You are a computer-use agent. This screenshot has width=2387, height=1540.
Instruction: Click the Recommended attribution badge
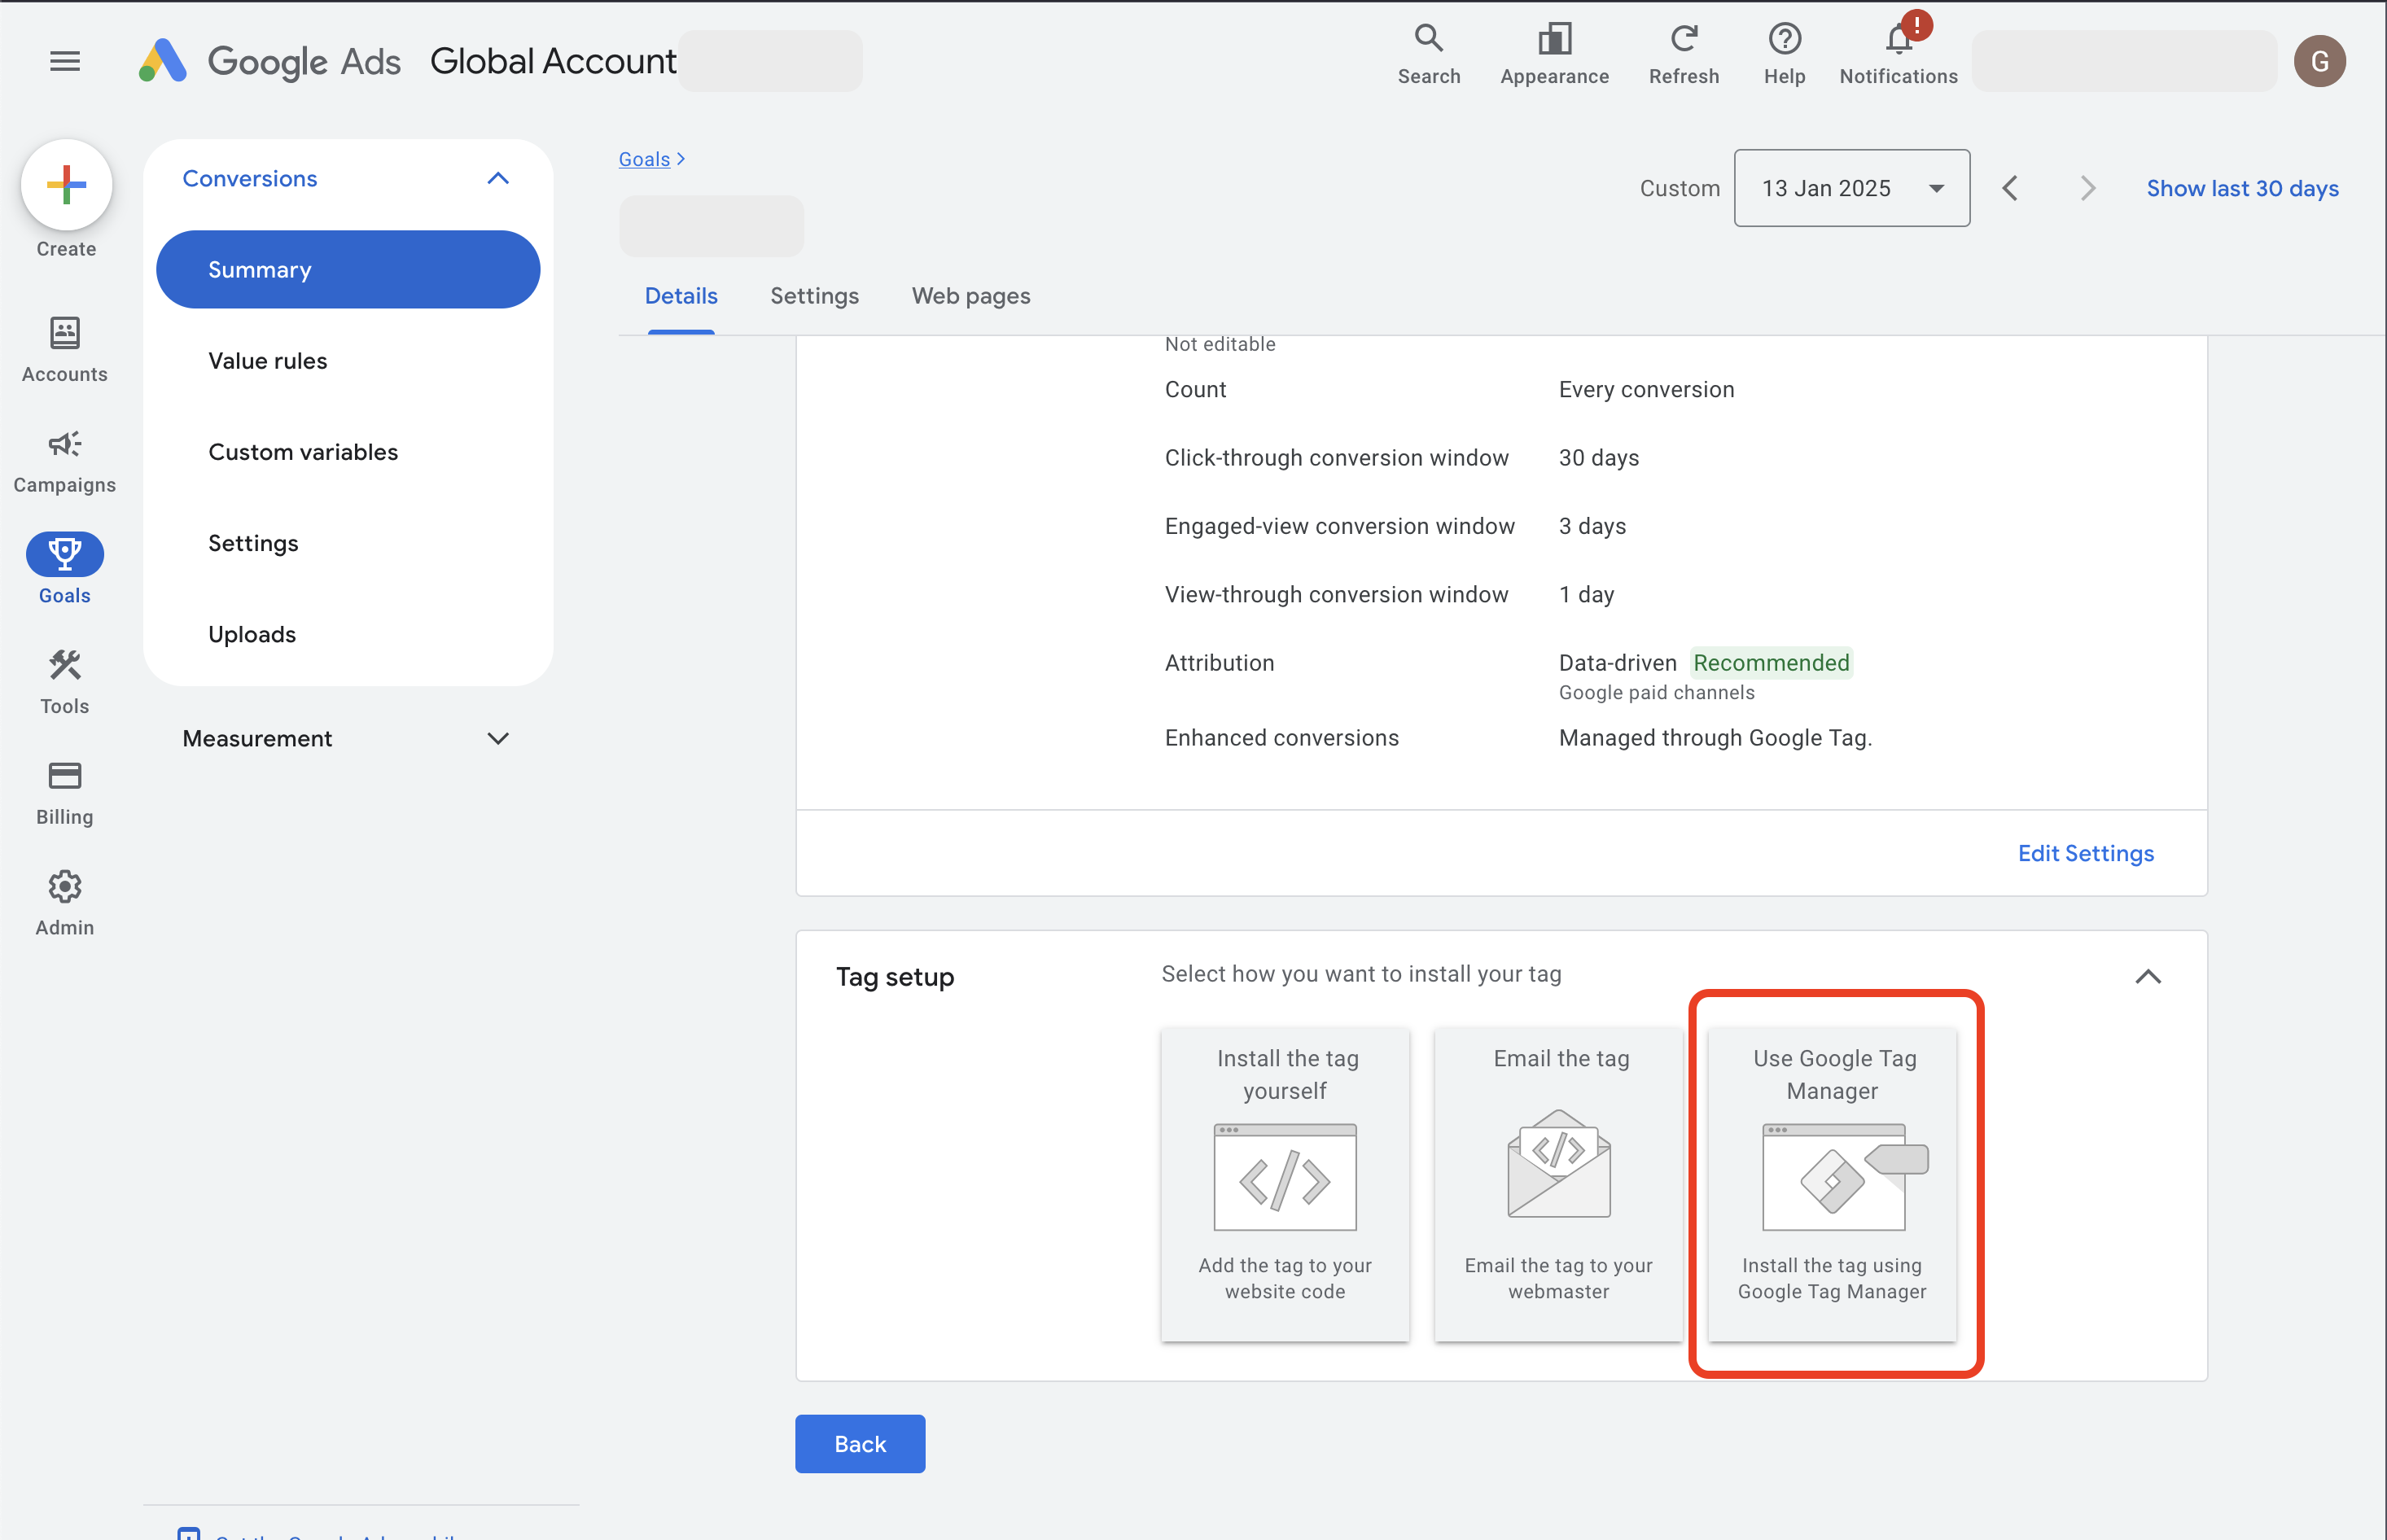1771,663
